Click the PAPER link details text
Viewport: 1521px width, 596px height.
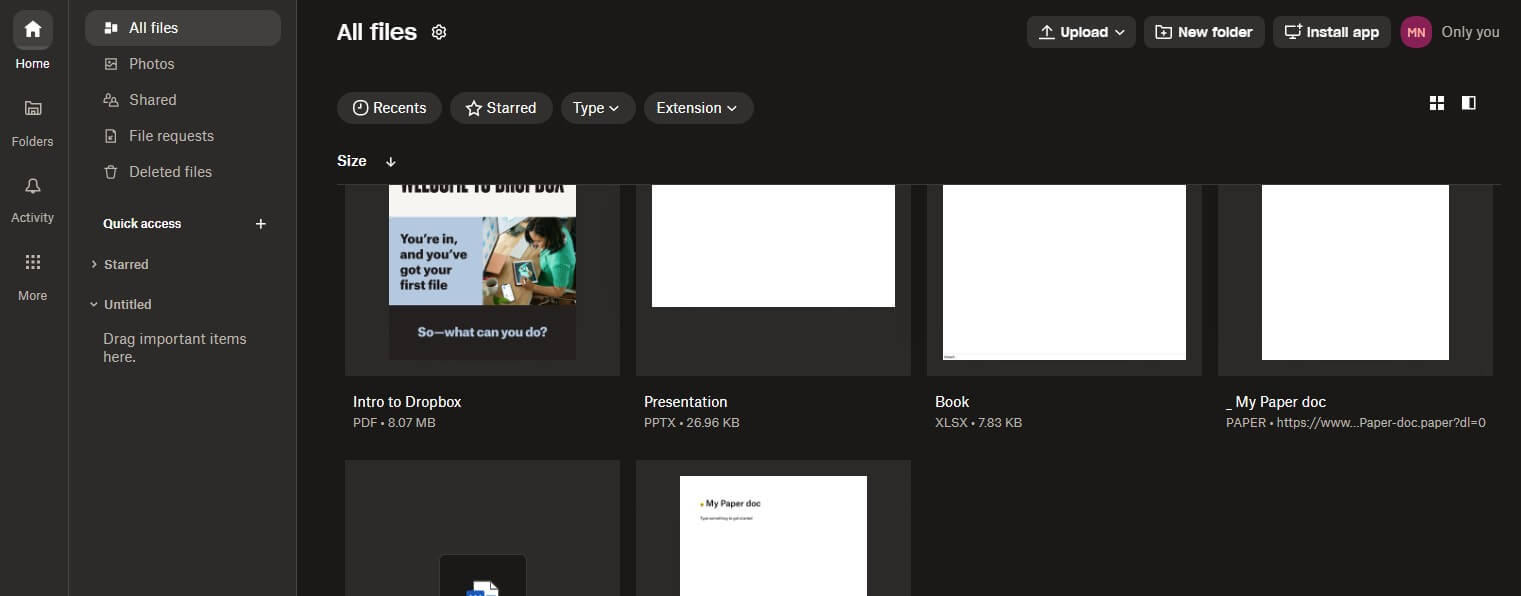tap(1356, 423)
